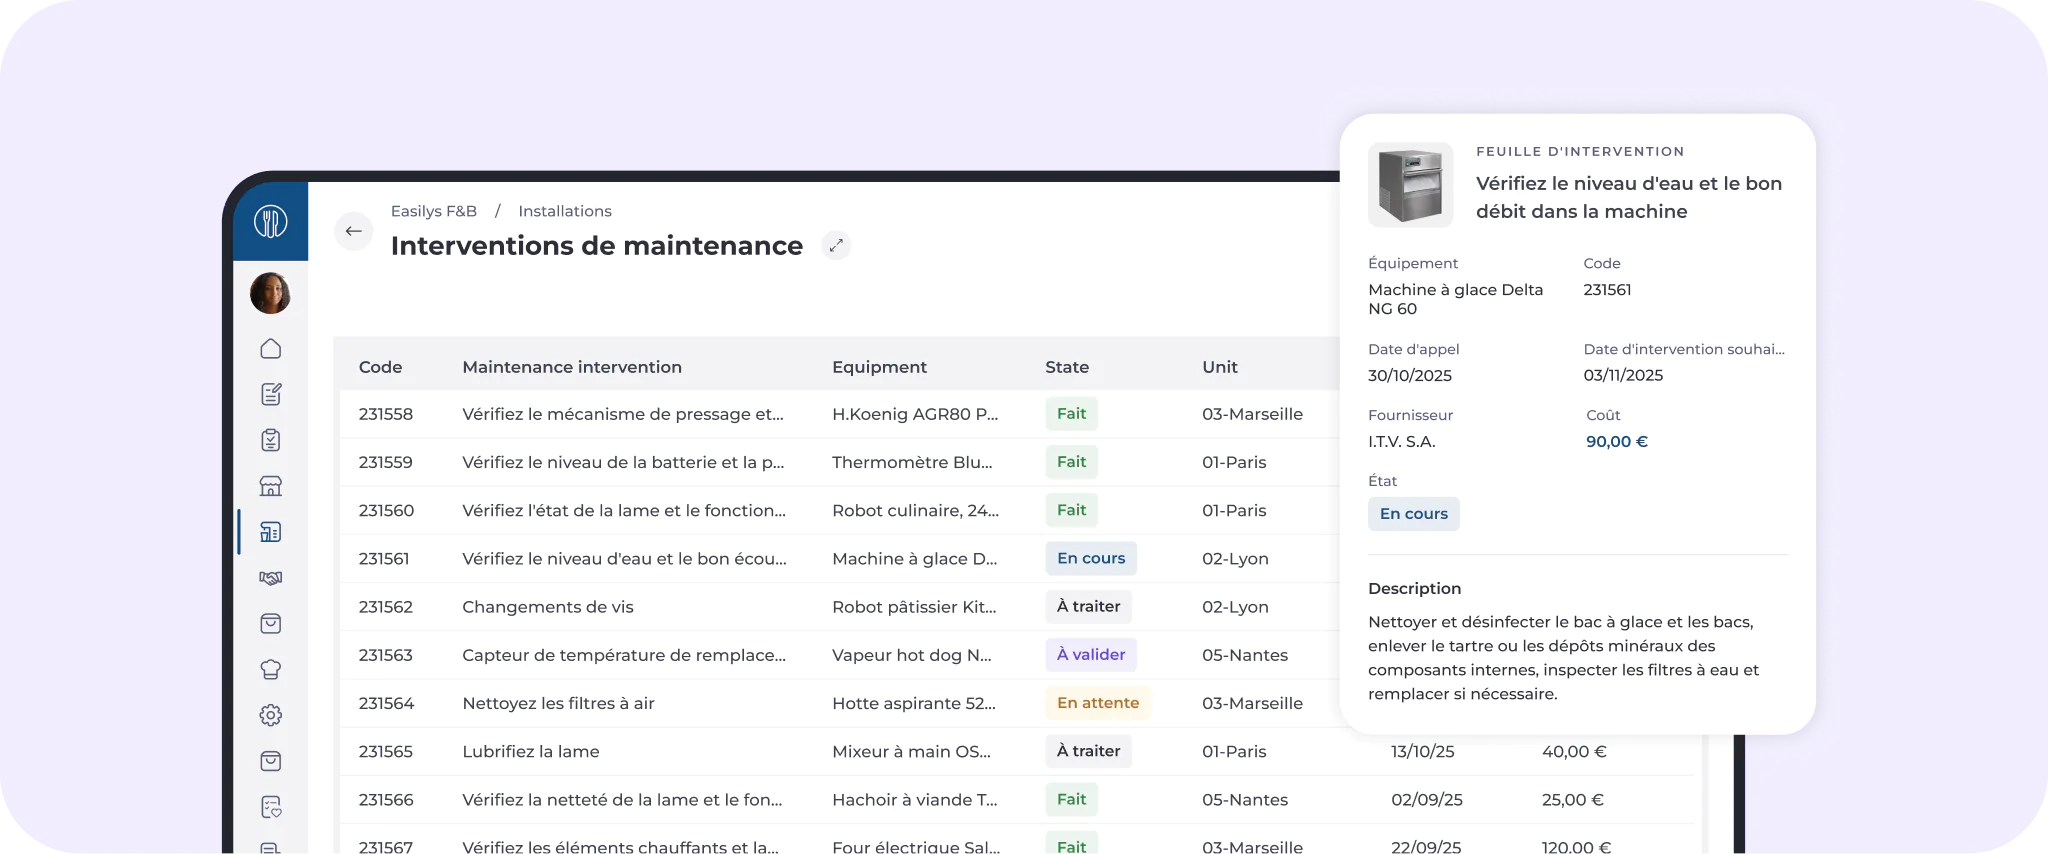This screenshot has height=854, width=2048.
Task: Open Lubrifiez la lame intervention
Action: pos(531,751)
